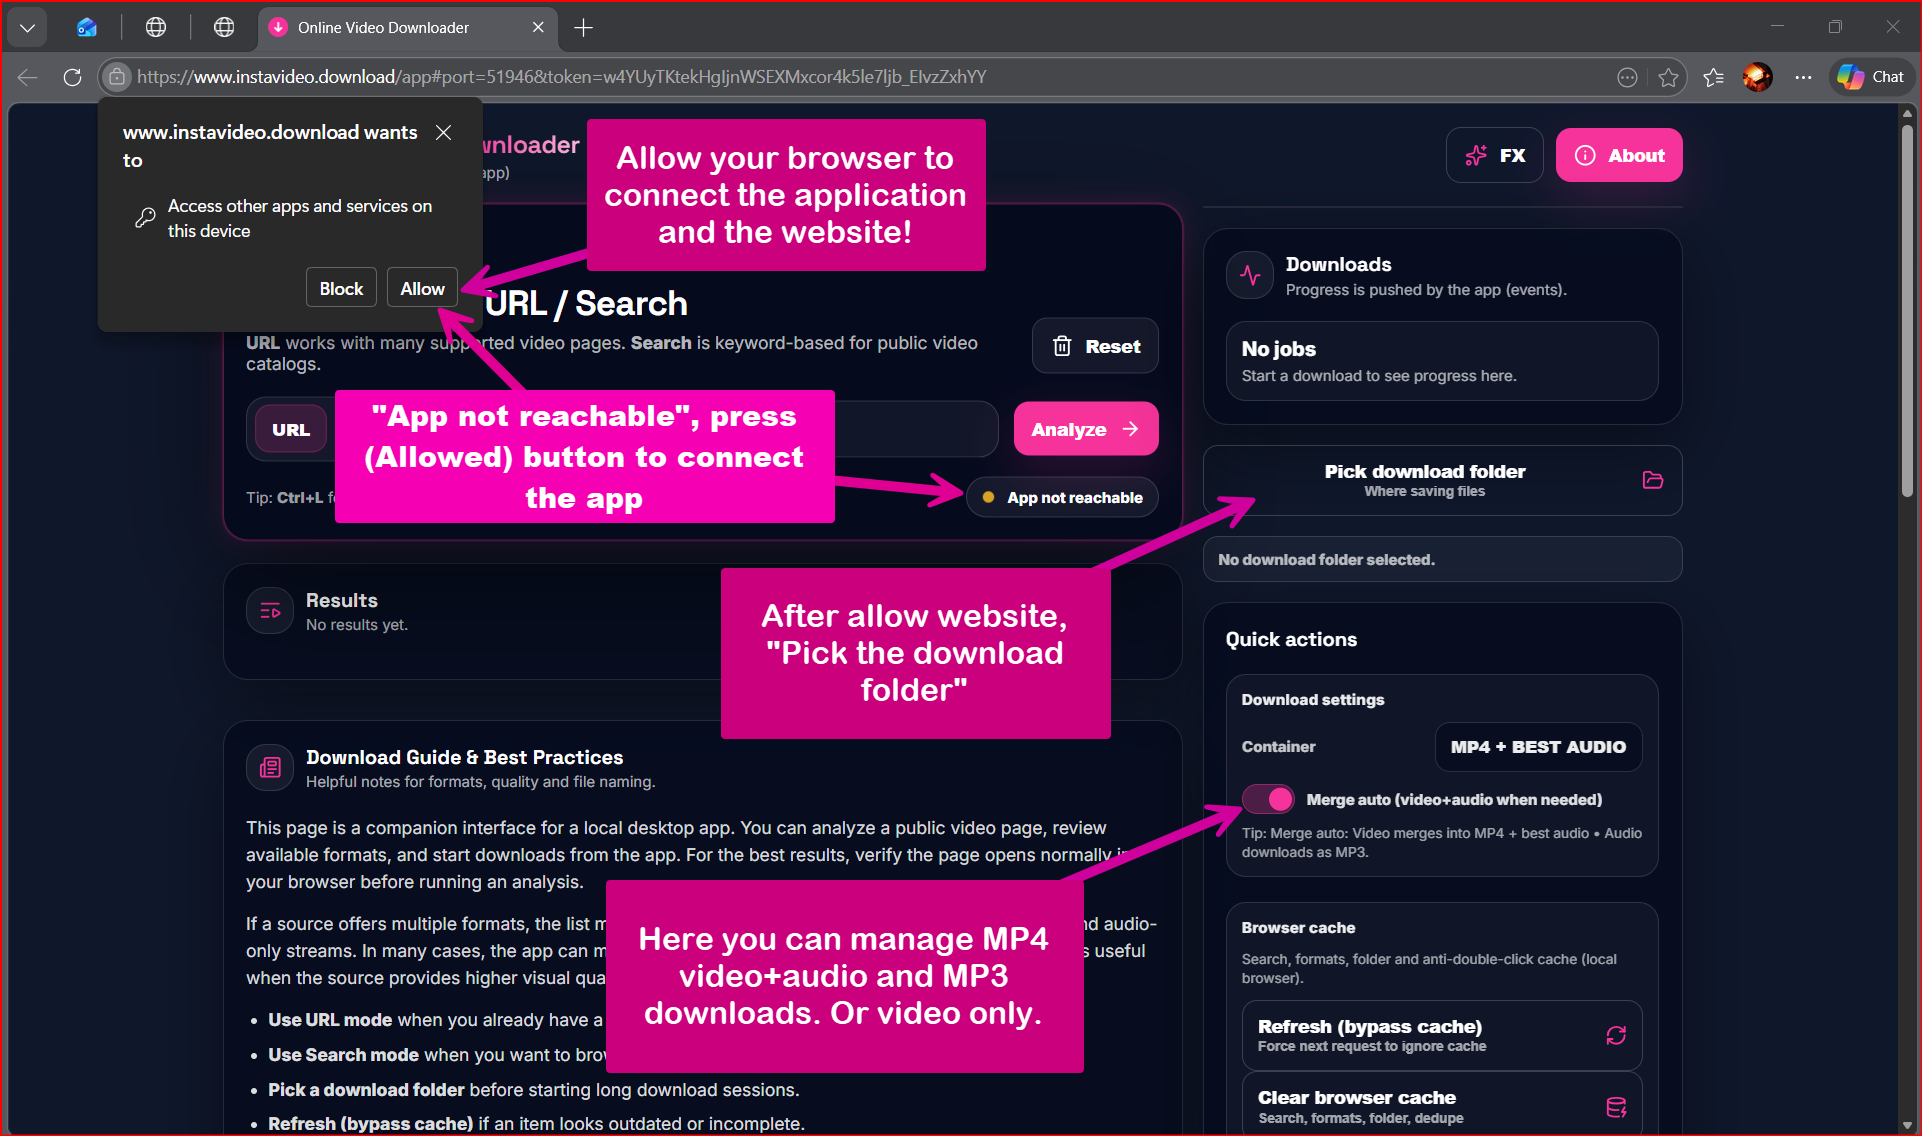This screenshot has height=1136, width=1922.
Task: Open the browser Settings and more ellipsis menu
Action: [x=1803, y=77]
